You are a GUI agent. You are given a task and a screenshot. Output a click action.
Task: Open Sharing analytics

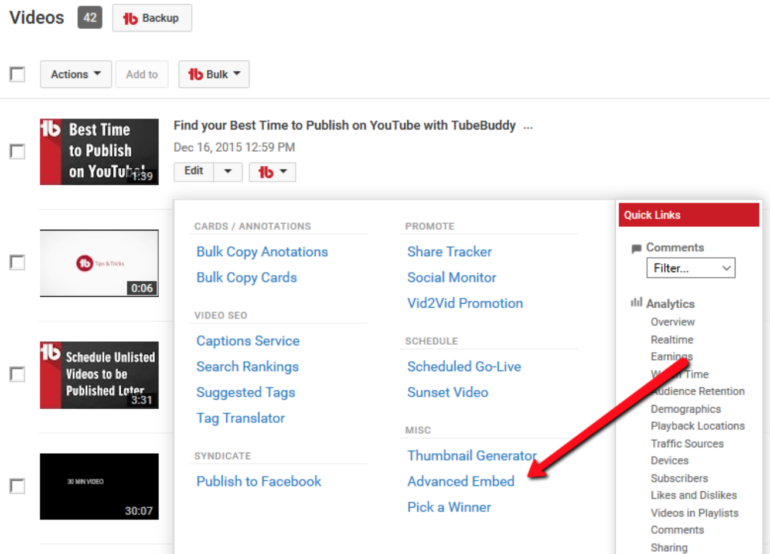pos(669,548)
